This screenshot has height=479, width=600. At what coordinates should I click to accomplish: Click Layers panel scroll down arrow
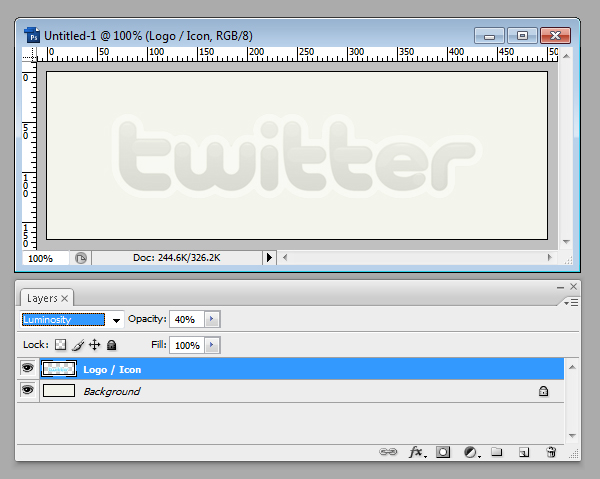tap(572, 435)
